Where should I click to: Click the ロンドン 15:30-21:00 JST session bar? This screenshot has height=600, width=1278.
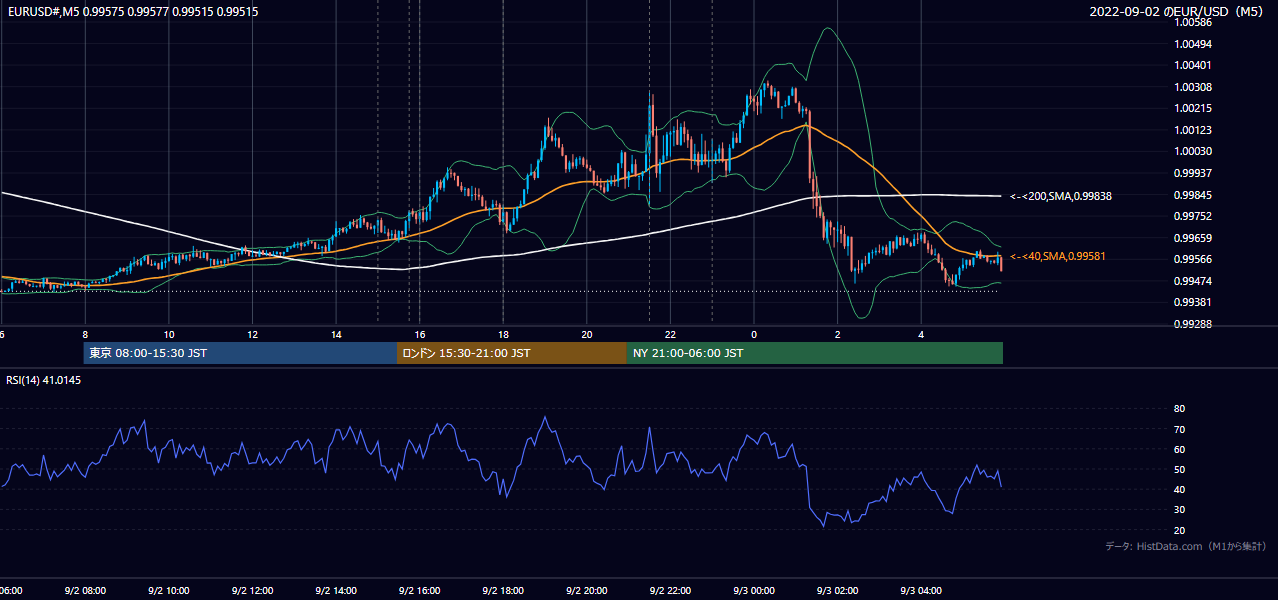pos(512,353)
